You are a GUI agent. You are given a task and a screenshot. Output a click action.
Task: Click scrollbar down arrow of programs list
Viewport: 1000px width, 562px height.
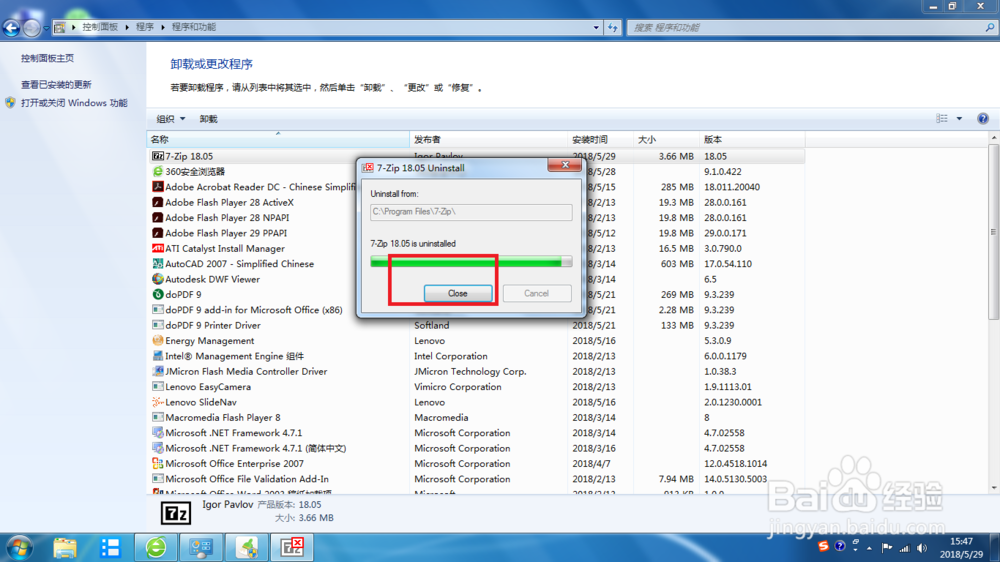(x=994, y=488)
